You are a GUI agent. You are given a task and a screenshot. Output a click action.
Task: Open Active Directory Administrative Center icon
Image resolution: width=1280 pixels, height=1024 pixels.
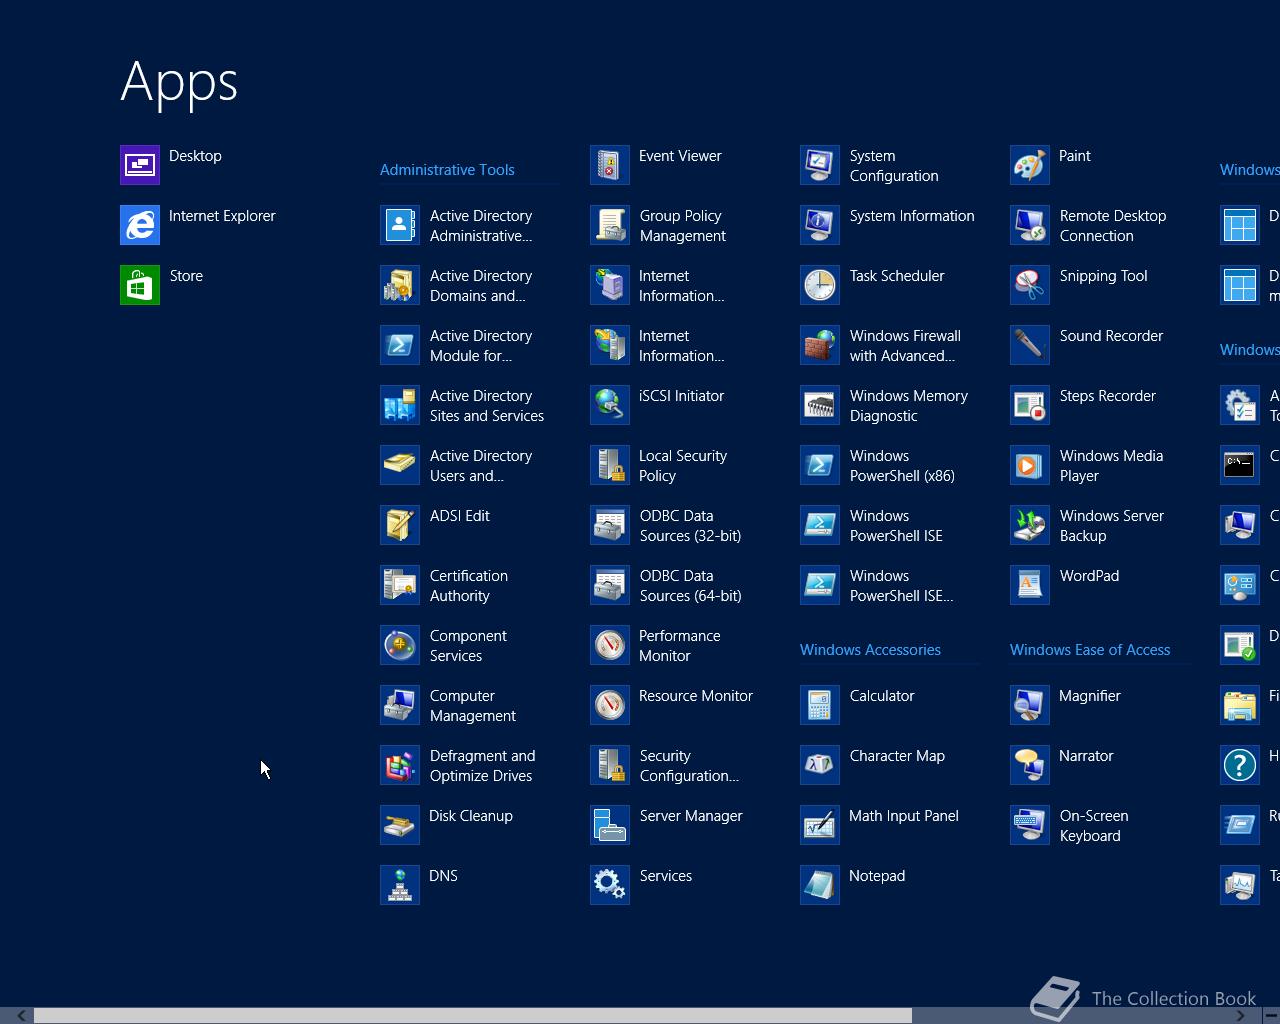point(400,225)
